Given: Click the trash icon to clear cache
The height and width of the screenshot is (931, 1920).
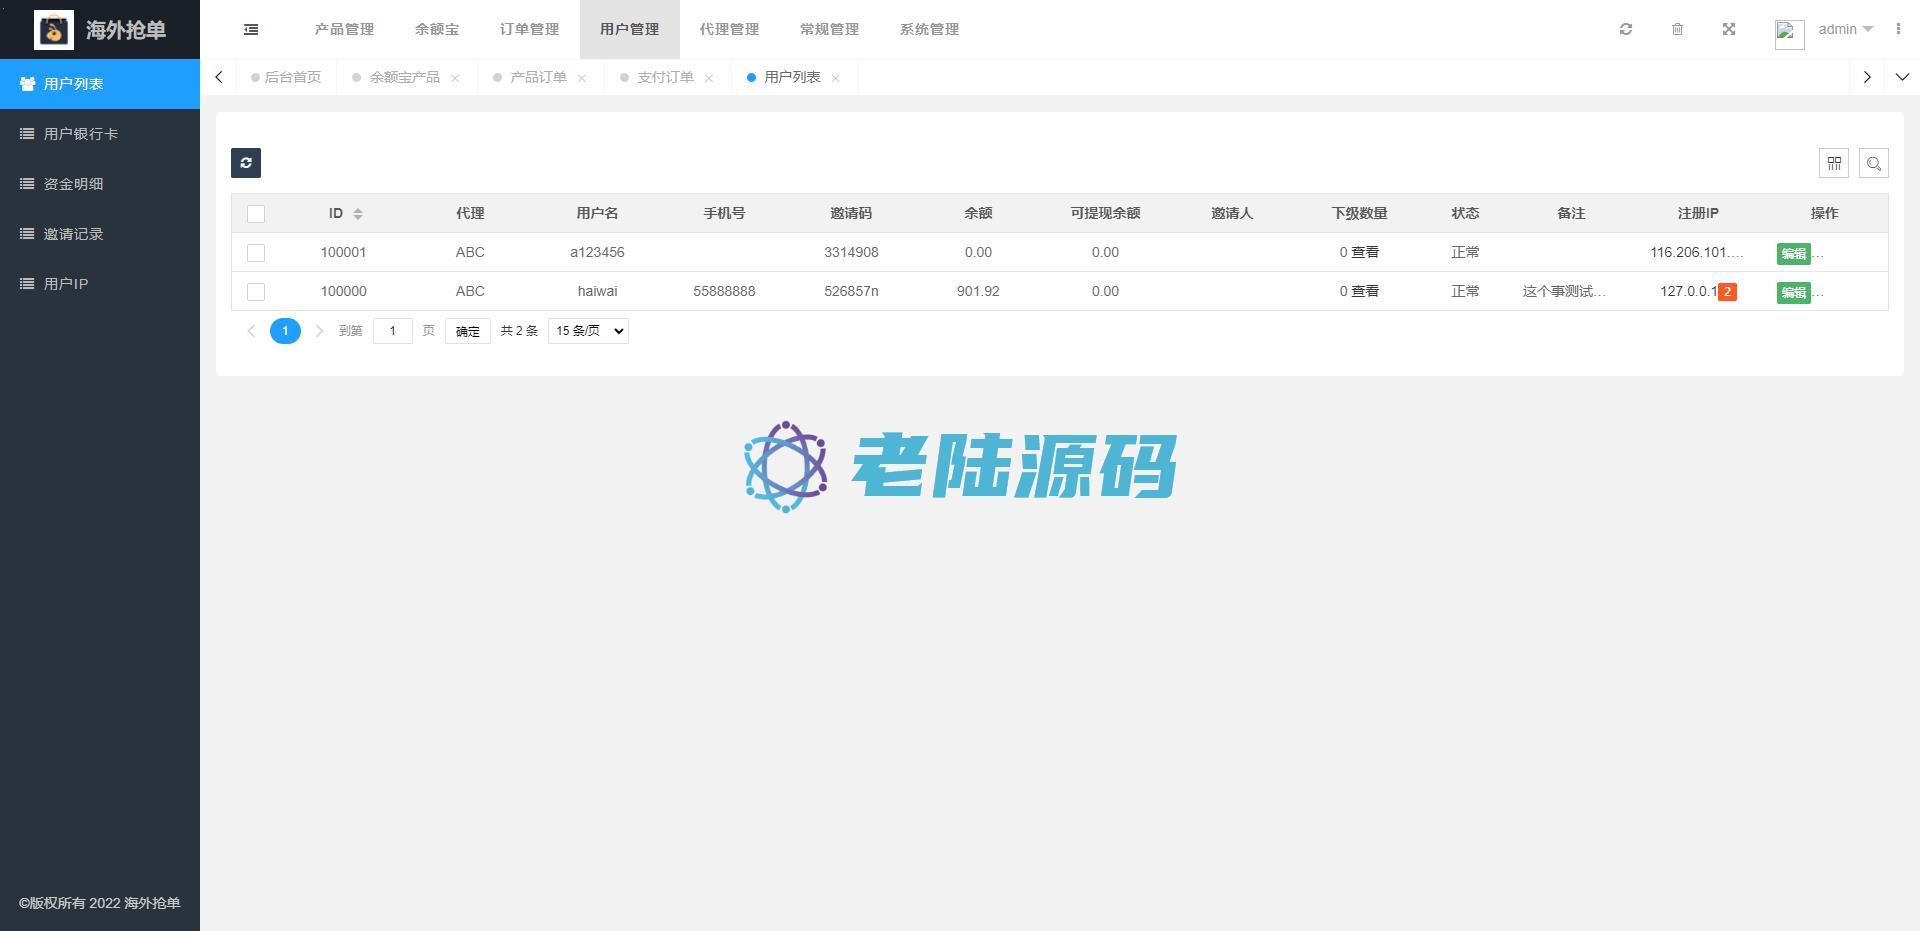Looking at the screenshot, I should [1678, 30].
